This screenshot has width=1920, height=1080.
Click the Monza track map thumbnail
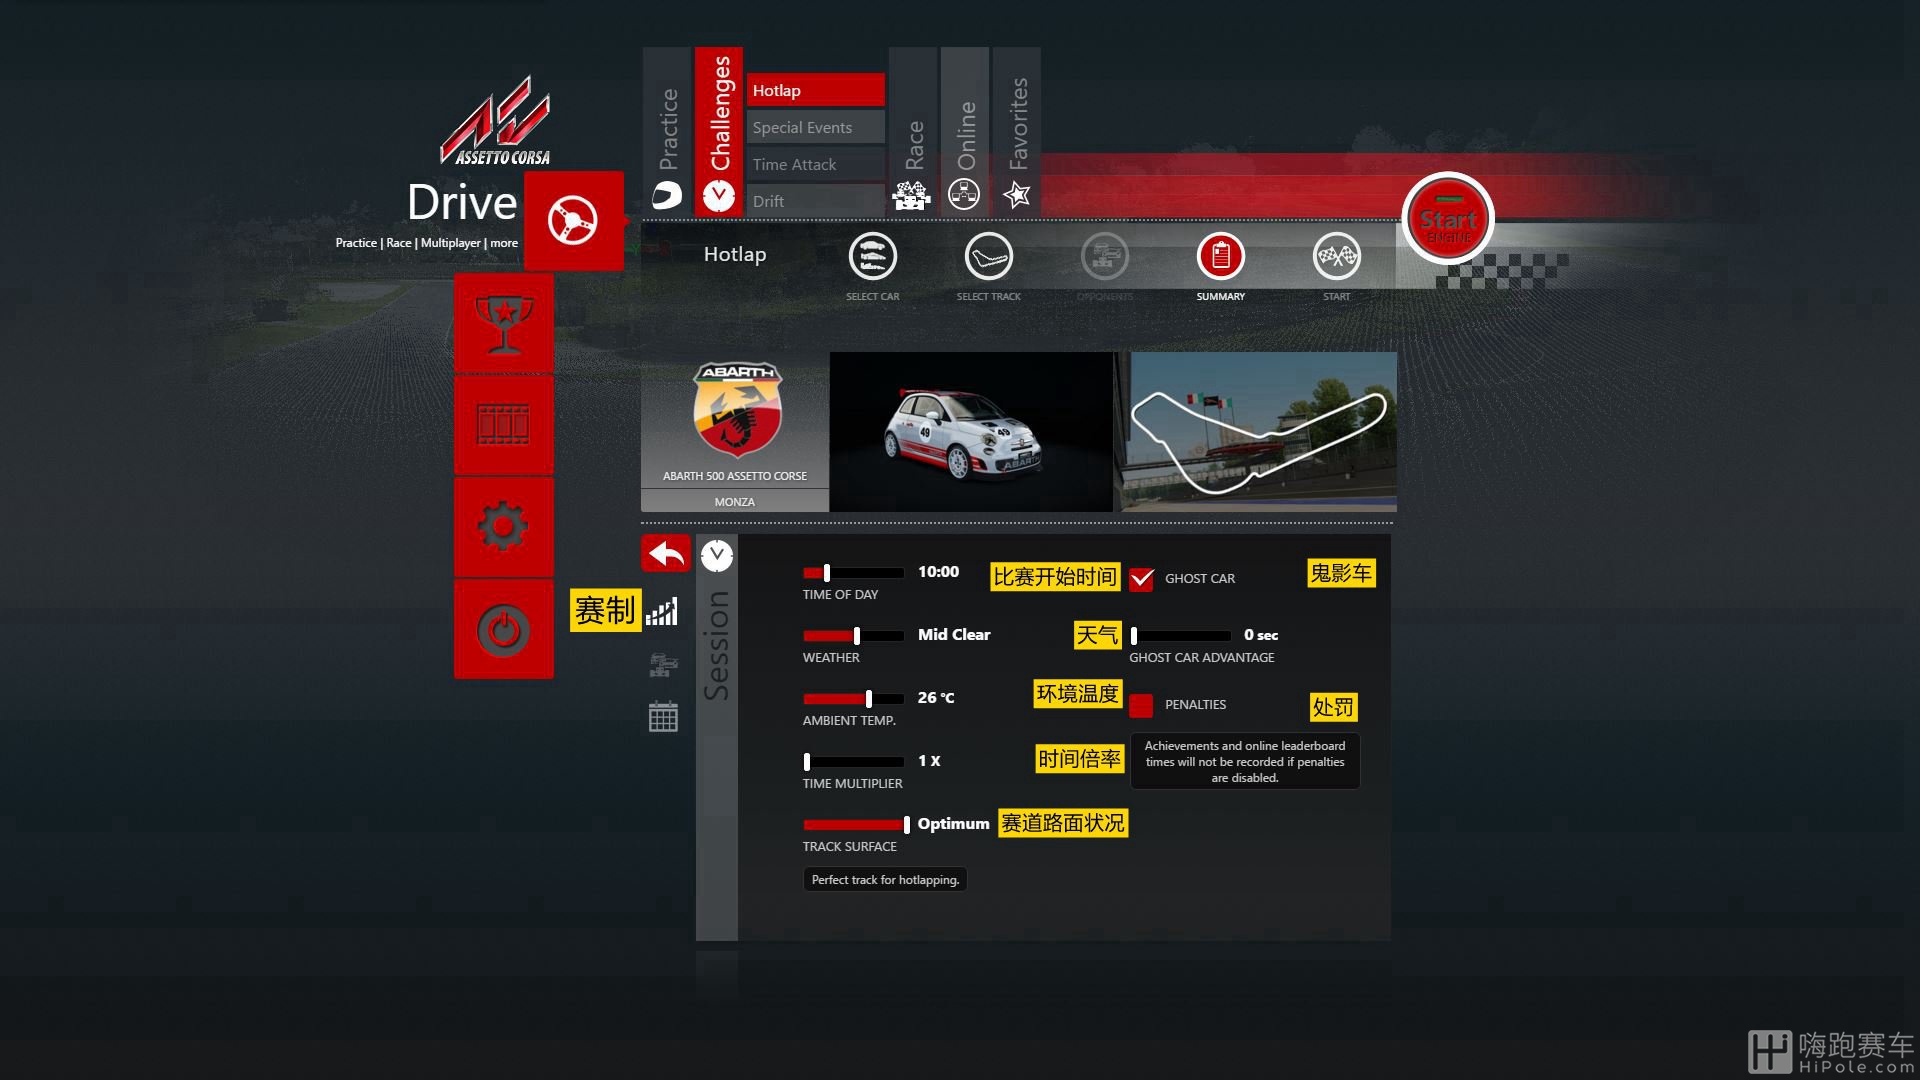pyautogui.click(x=1258, y=432)
